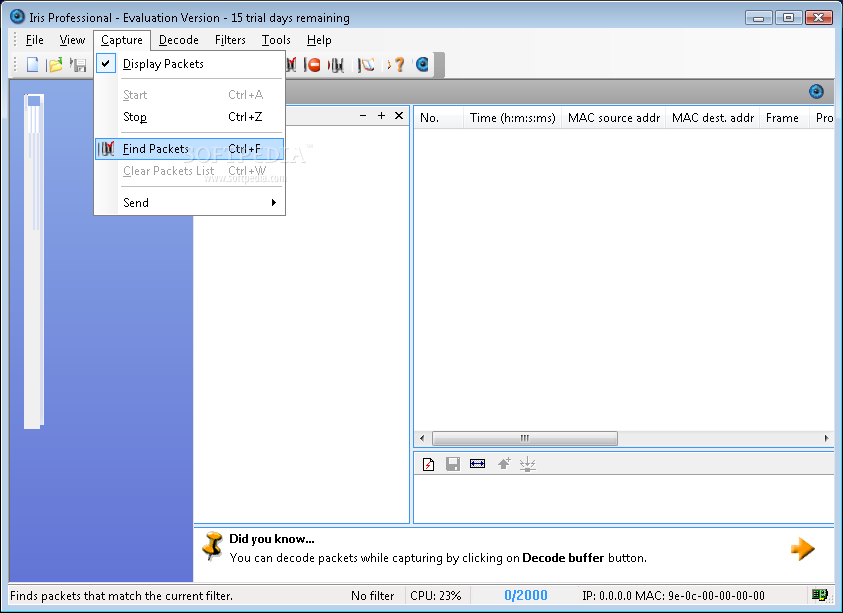This screenshot has height=613, width=843.
Task: Choose Stop from the Capture menu
Action: (x=189, y=117)
